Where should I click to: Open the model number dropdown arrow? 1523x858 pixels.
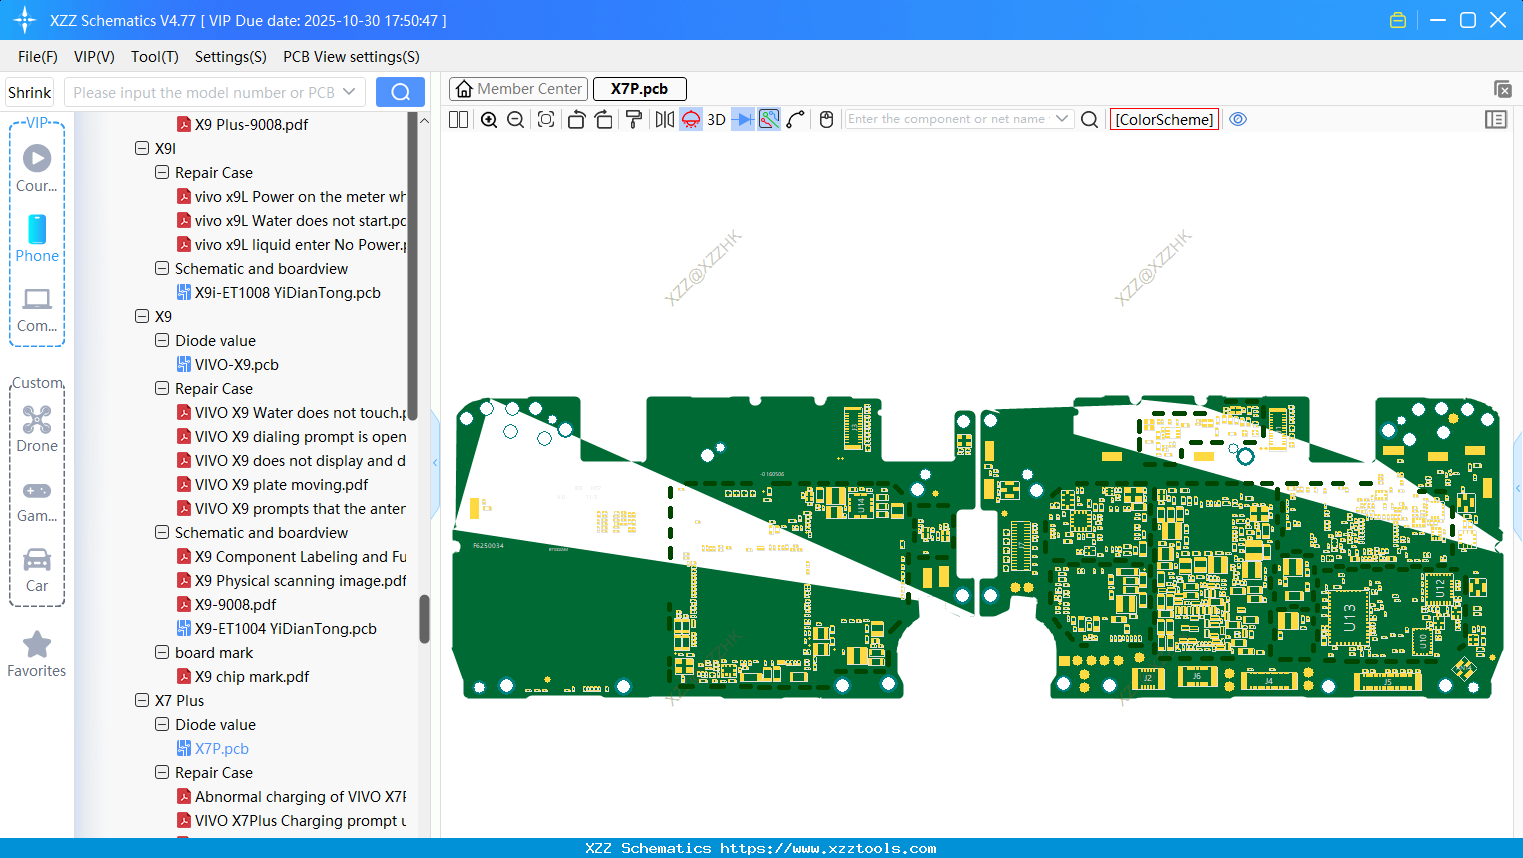pyautogui.click(x=349, y=92)
